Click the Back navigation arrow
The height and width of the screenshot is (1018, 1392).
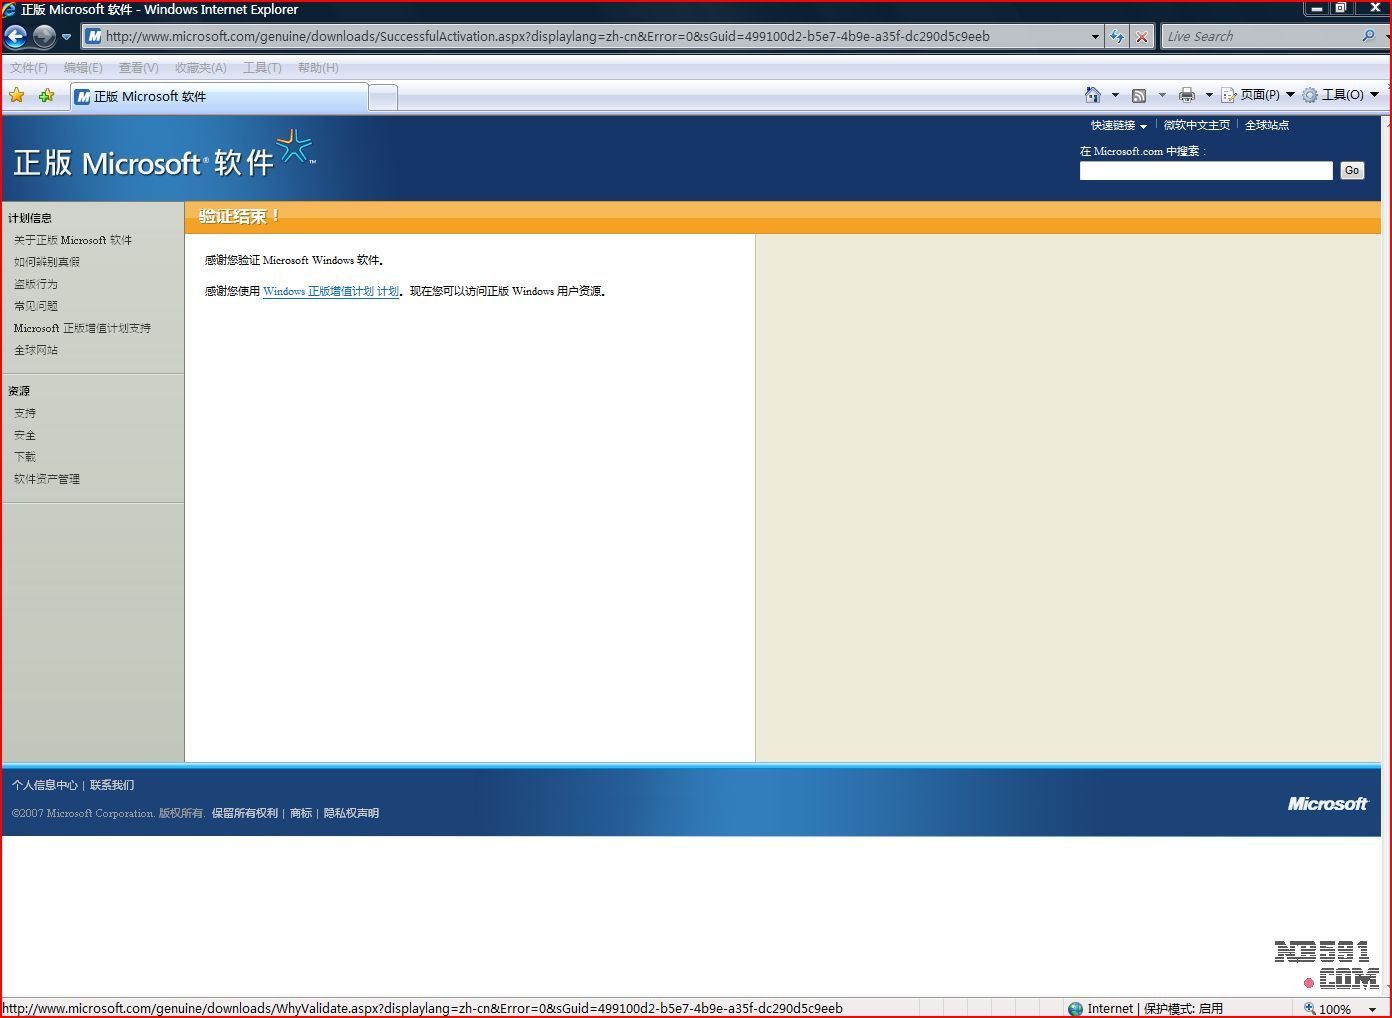16,37
